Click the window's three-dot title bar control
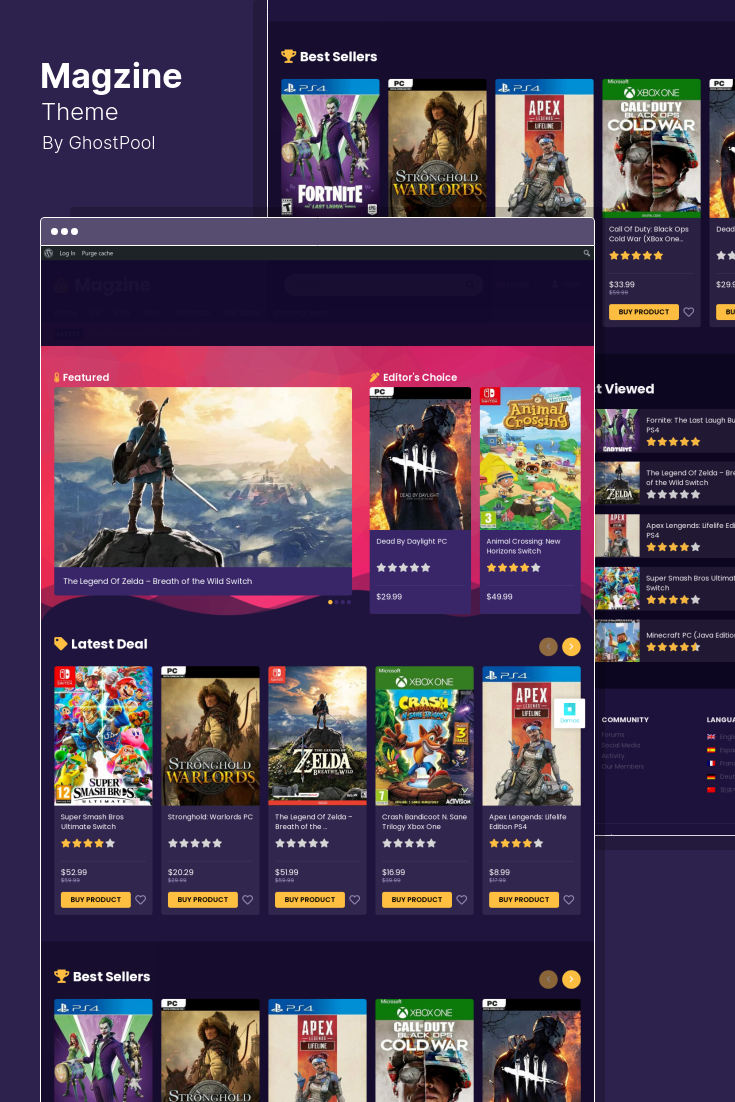This screenshot has height=1102, width=735. pyautogui.click(x=64, y=231)
